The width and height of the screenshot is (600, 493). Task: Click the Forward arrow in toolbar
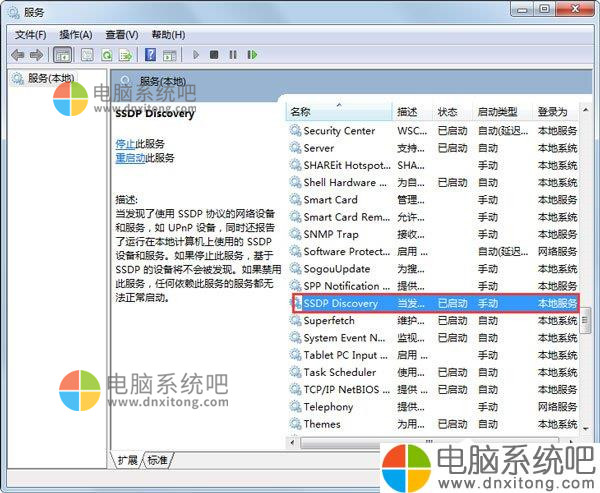tap(37, 54)
